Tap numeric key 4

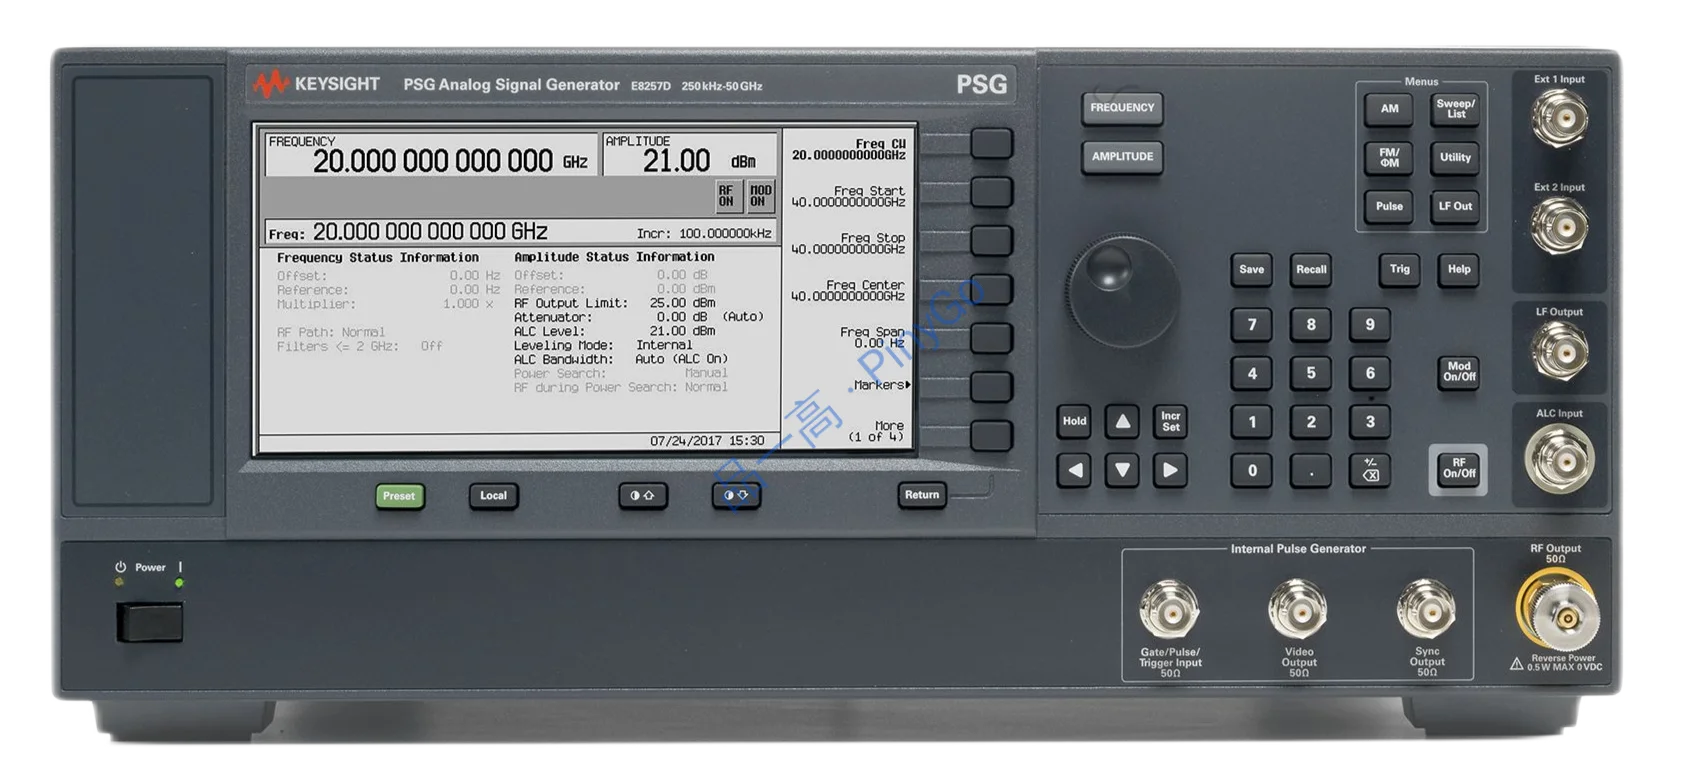pos(1251,374)
